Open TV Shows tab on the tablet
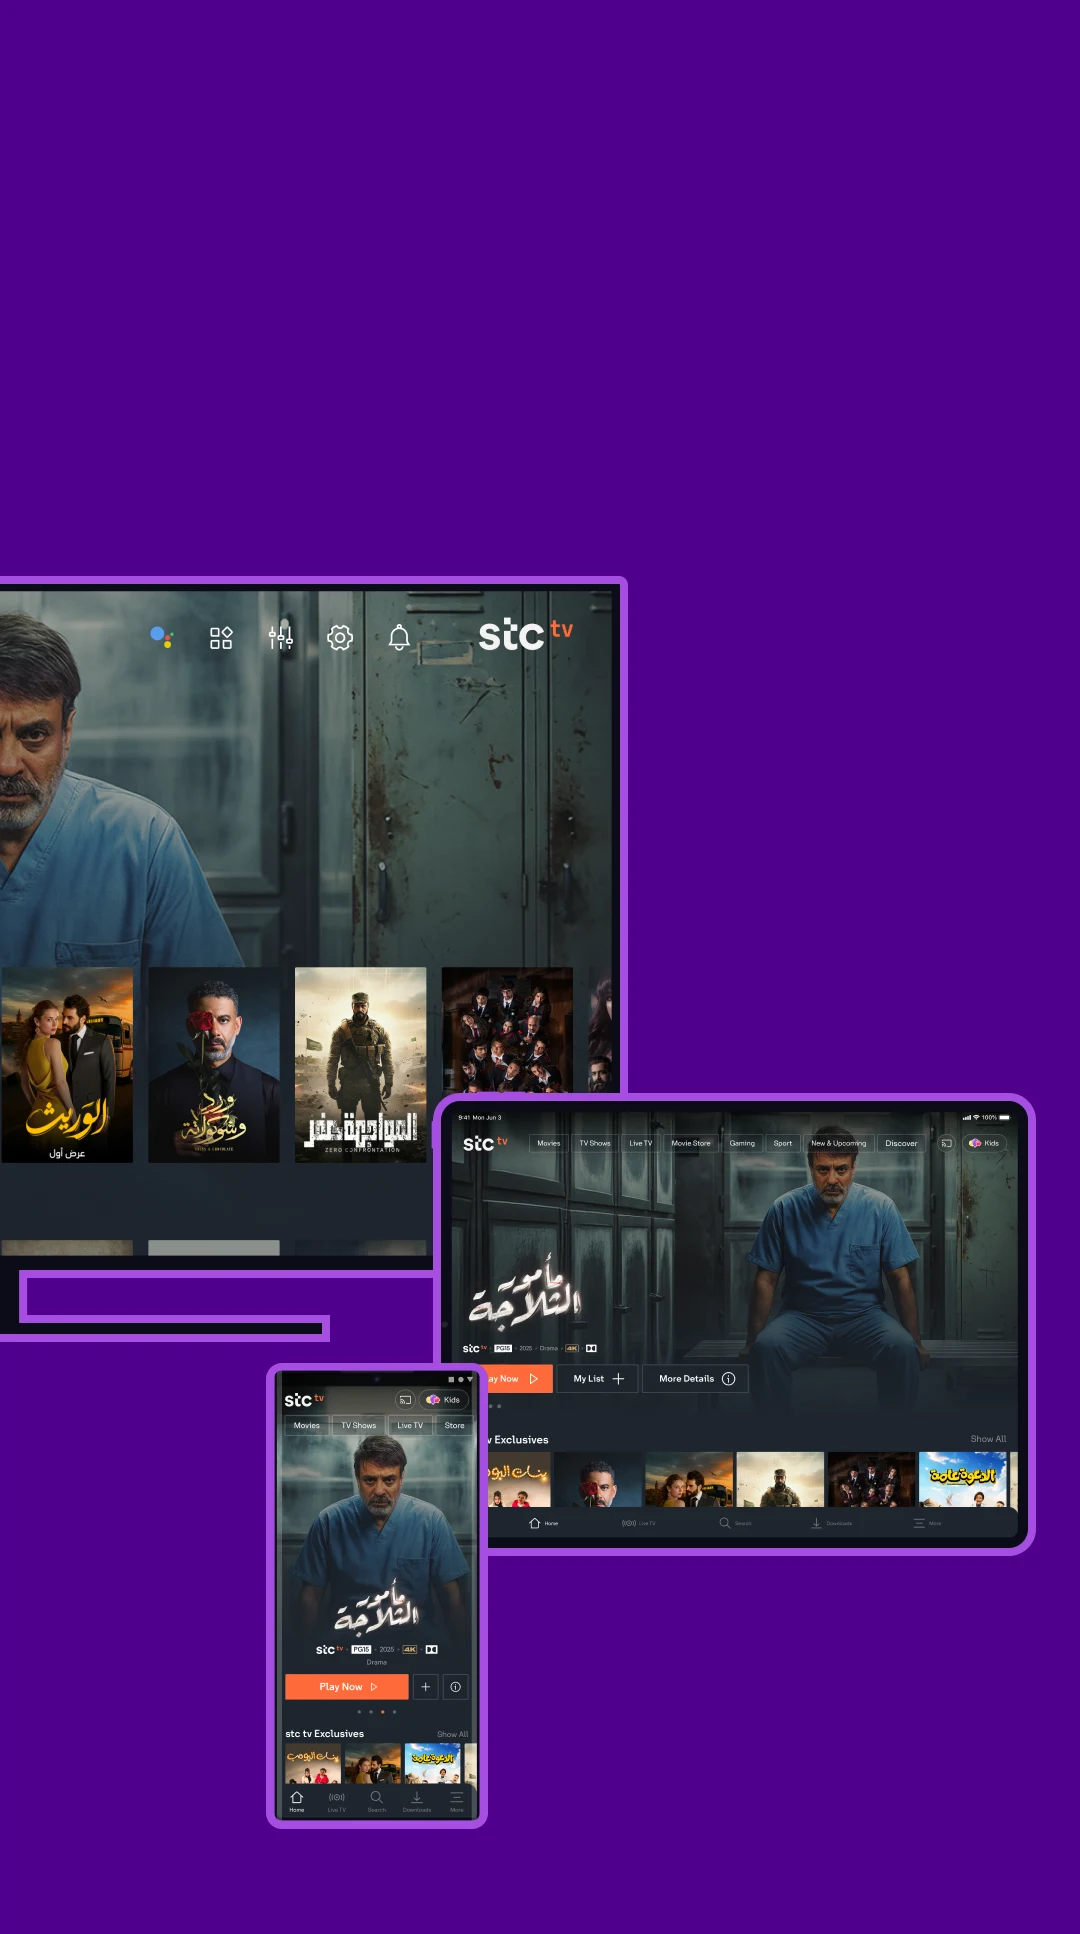Image resolution: width=1080 pixels, height=1934 pixels. pos(595,1143)
